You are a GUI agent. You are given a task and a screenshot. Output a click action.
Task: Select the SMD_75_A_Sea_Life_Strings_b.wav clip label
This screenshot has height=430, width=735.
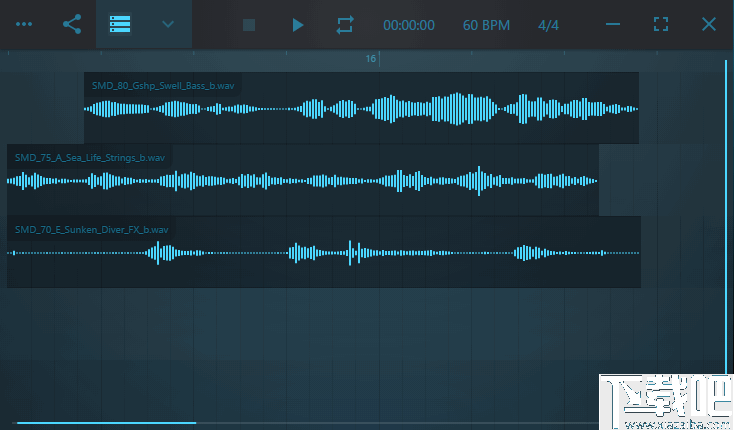90,158
